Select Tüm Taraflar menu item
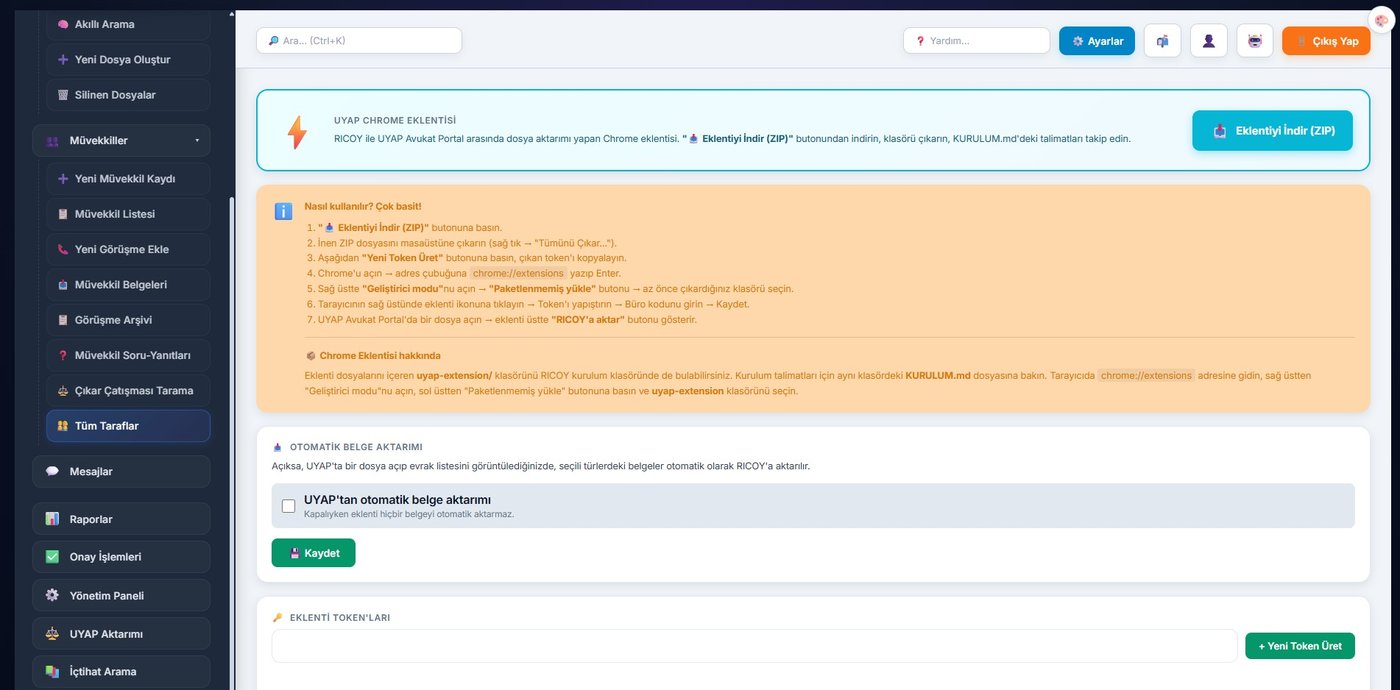The image size is (1400, 690). tap(128, 426)
